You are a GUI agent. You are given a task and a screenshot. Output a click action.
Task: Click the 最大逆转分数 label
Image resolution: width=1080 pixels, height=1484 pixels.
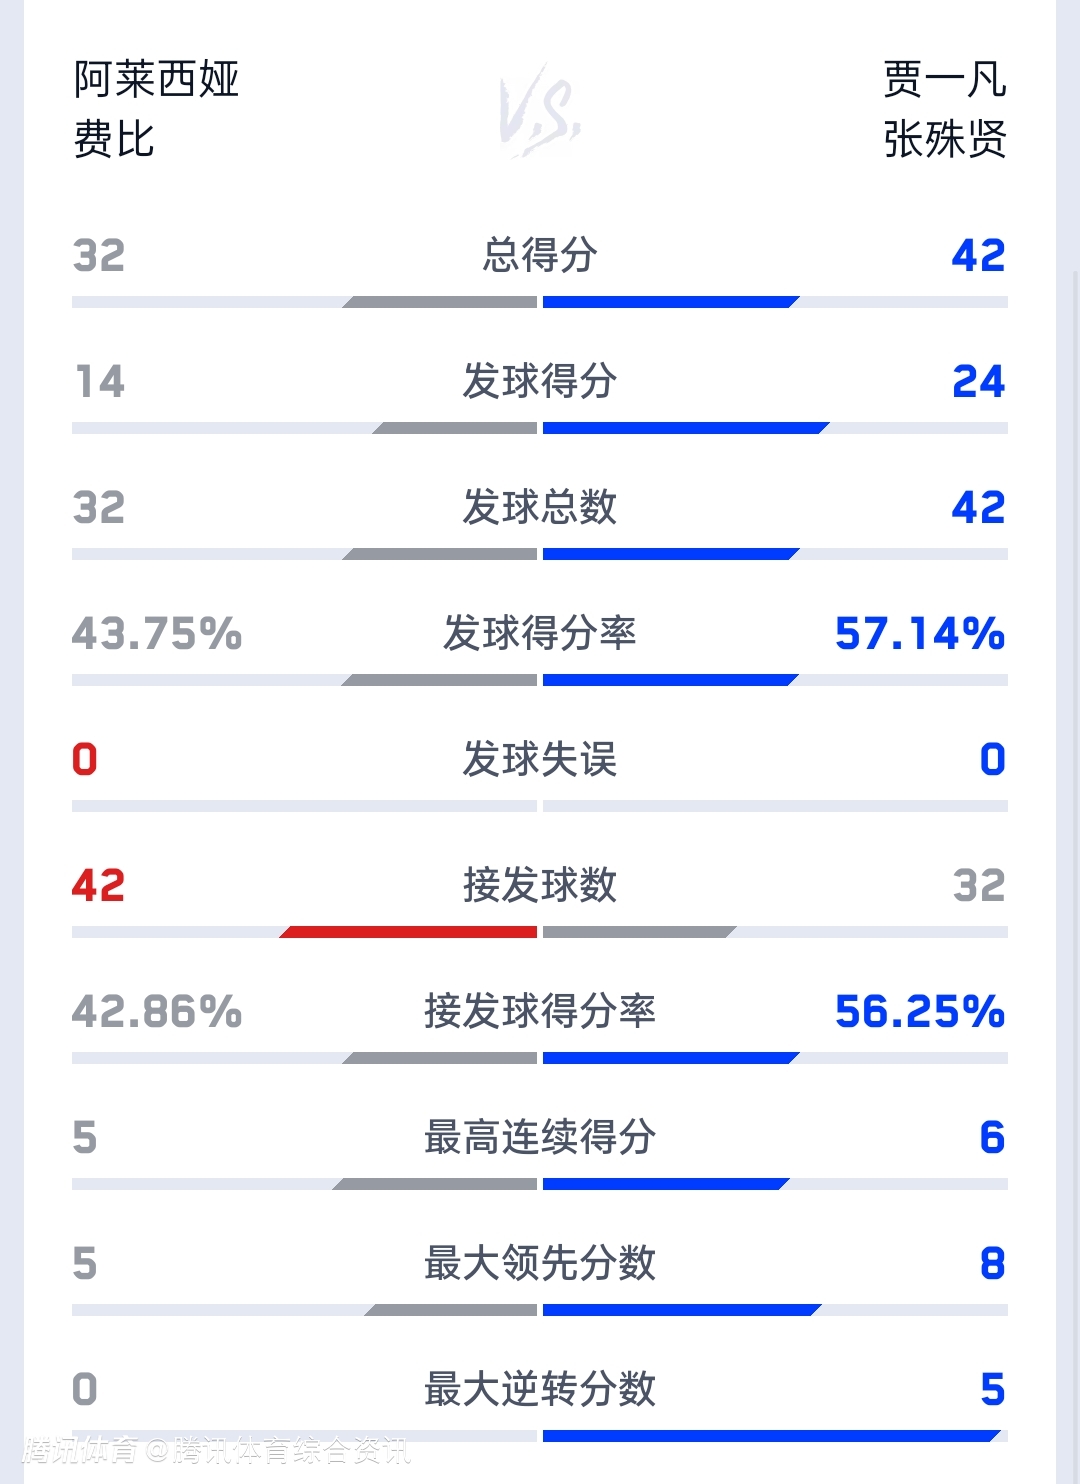click(540, 1389)
